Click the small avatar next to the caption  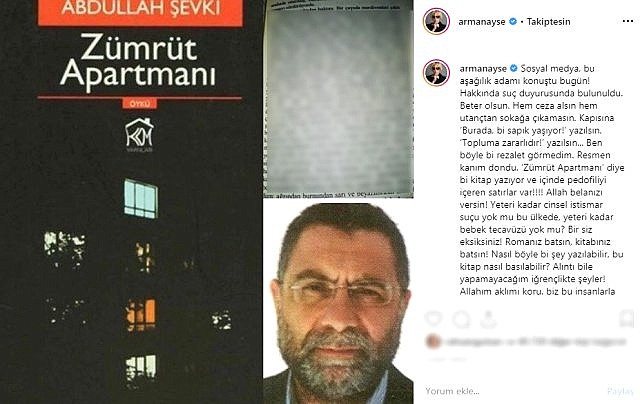point(436,73)
